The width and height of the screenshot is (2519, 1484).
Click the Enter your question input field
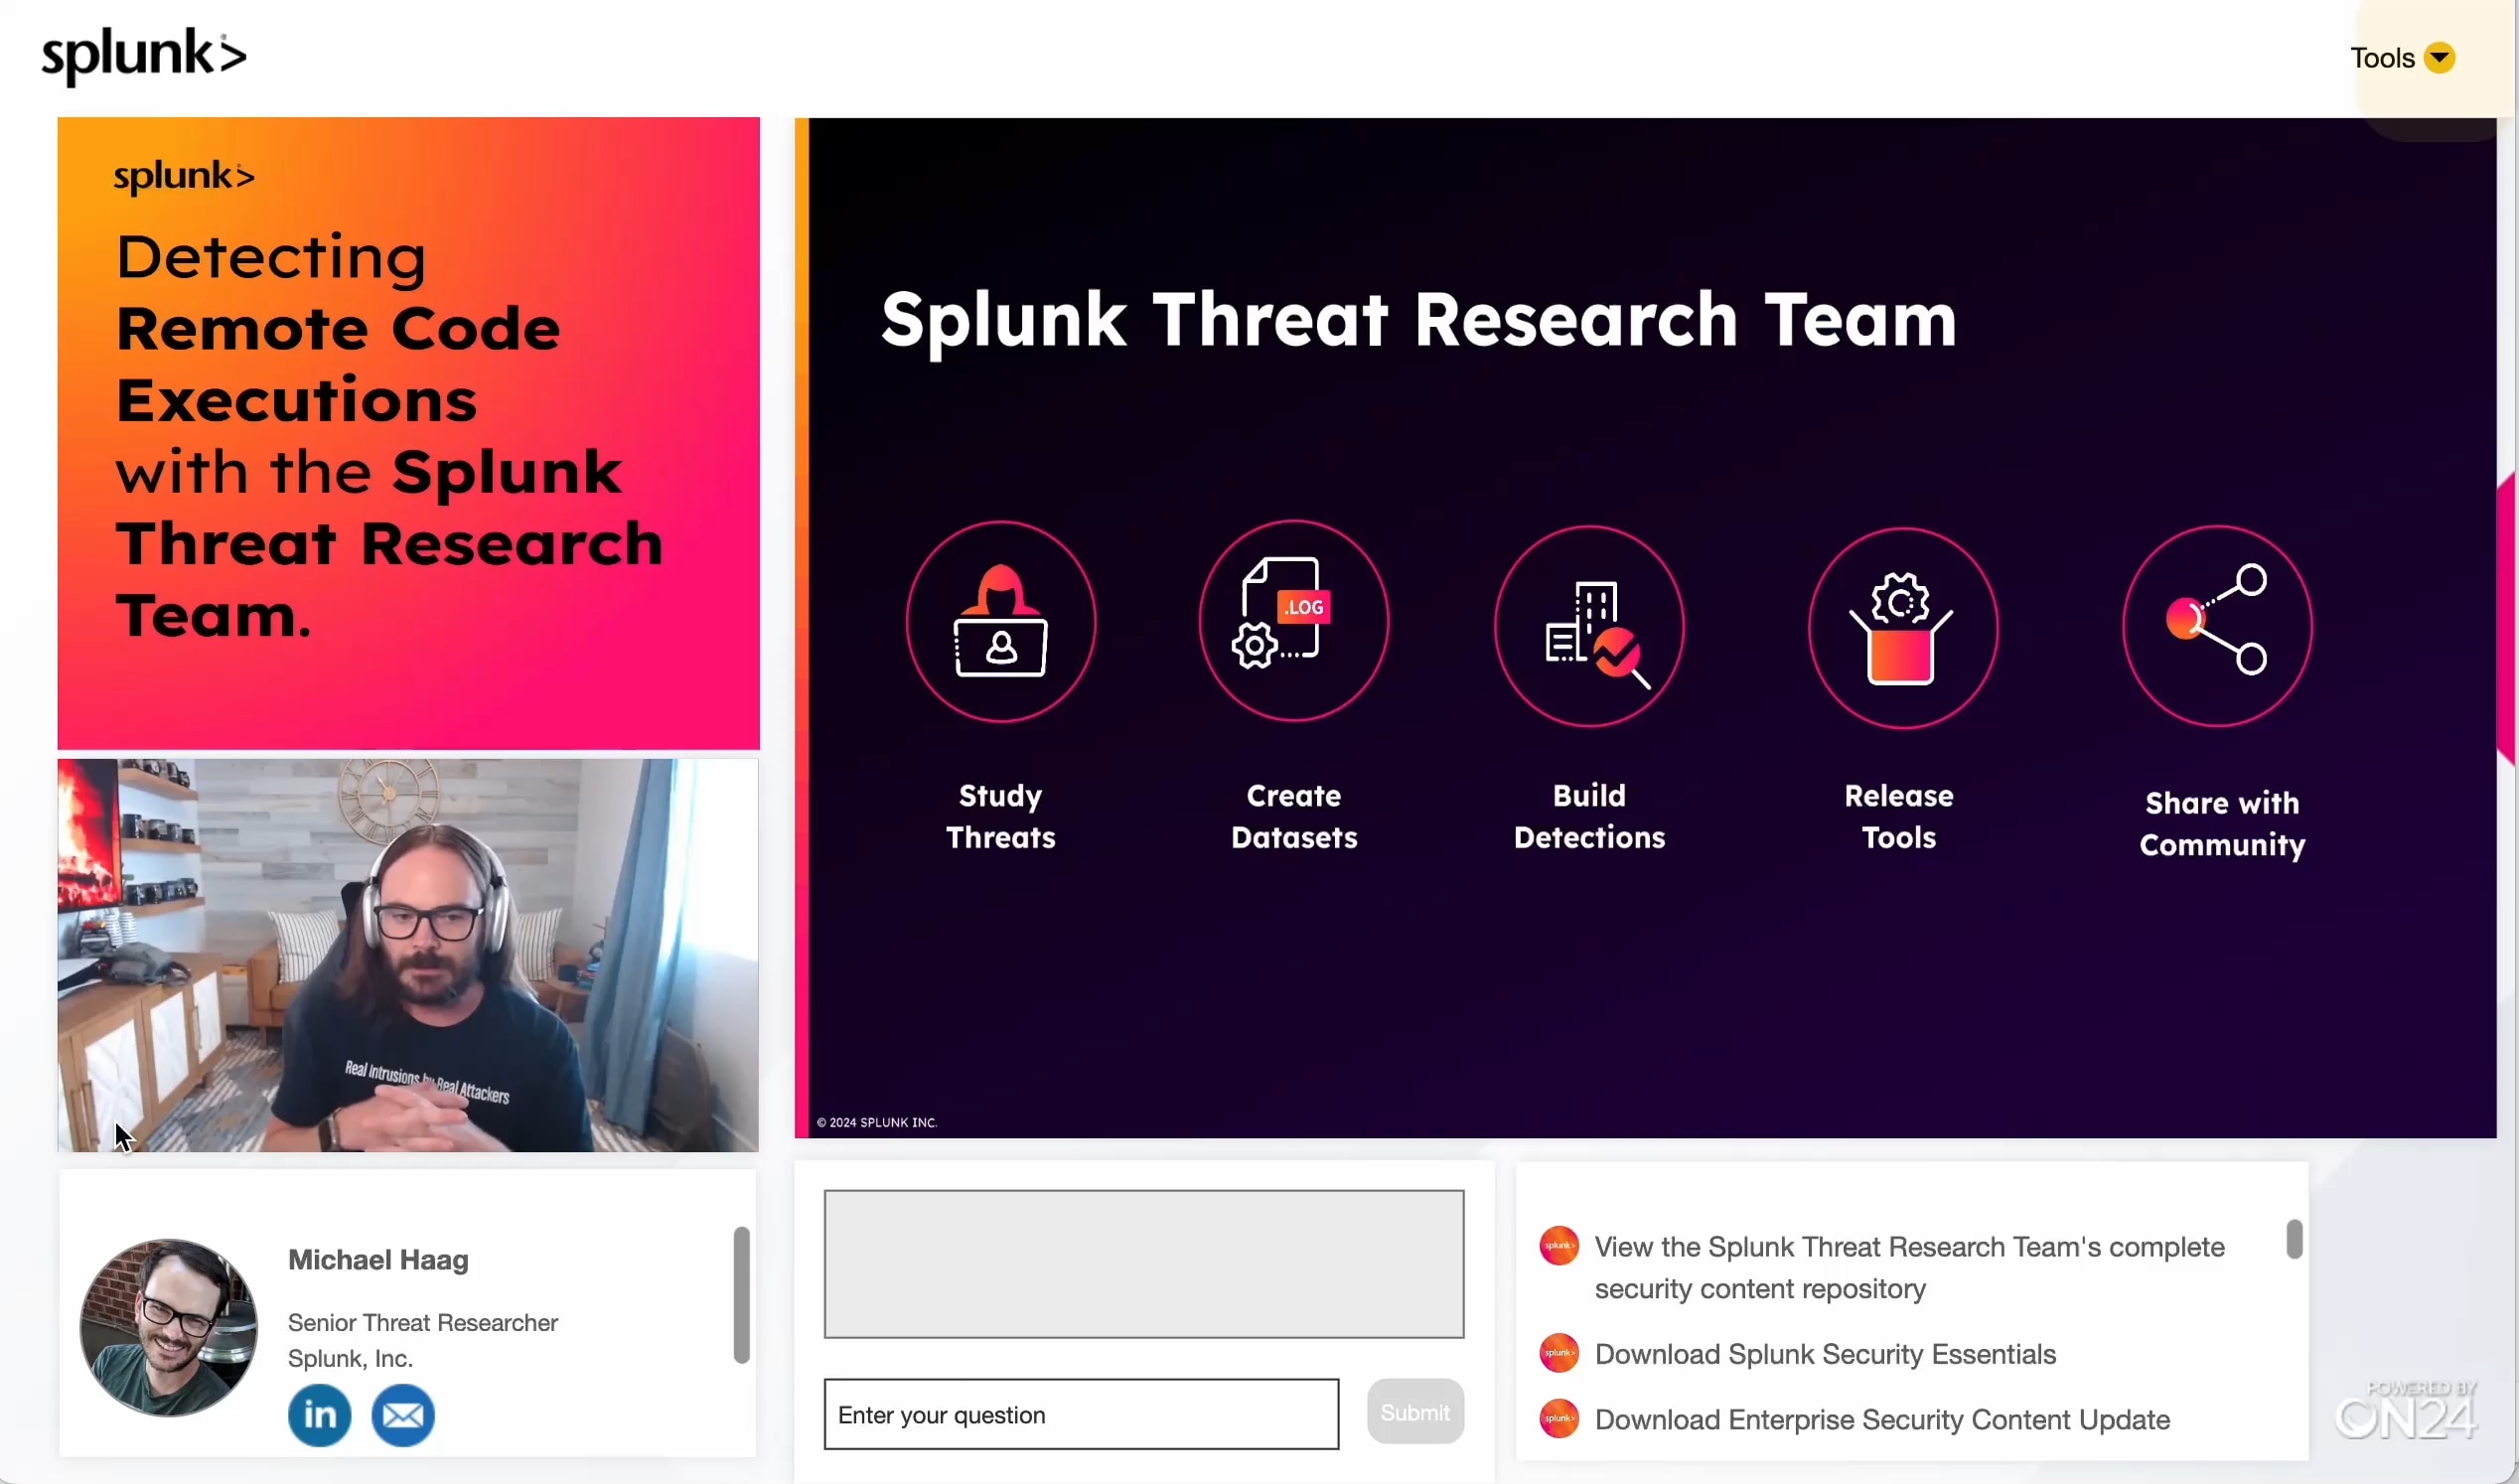tap(1080, 1414)
